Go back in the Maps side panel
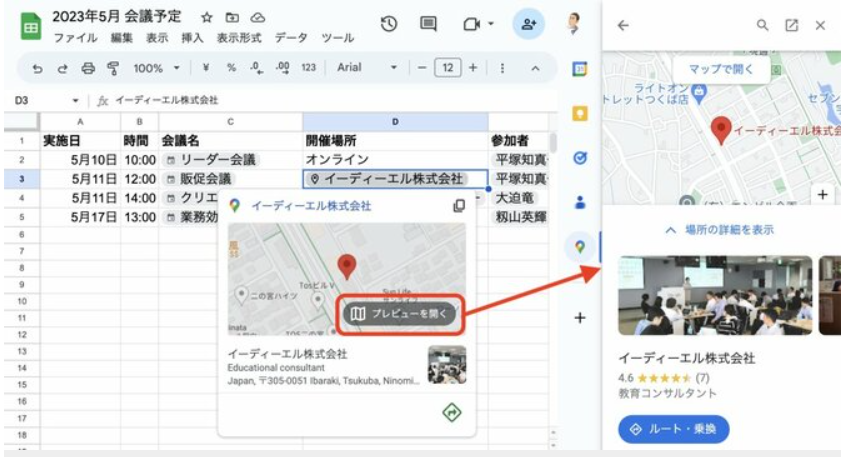The width and height of the screenshot is (862, 457). (623, 25)
